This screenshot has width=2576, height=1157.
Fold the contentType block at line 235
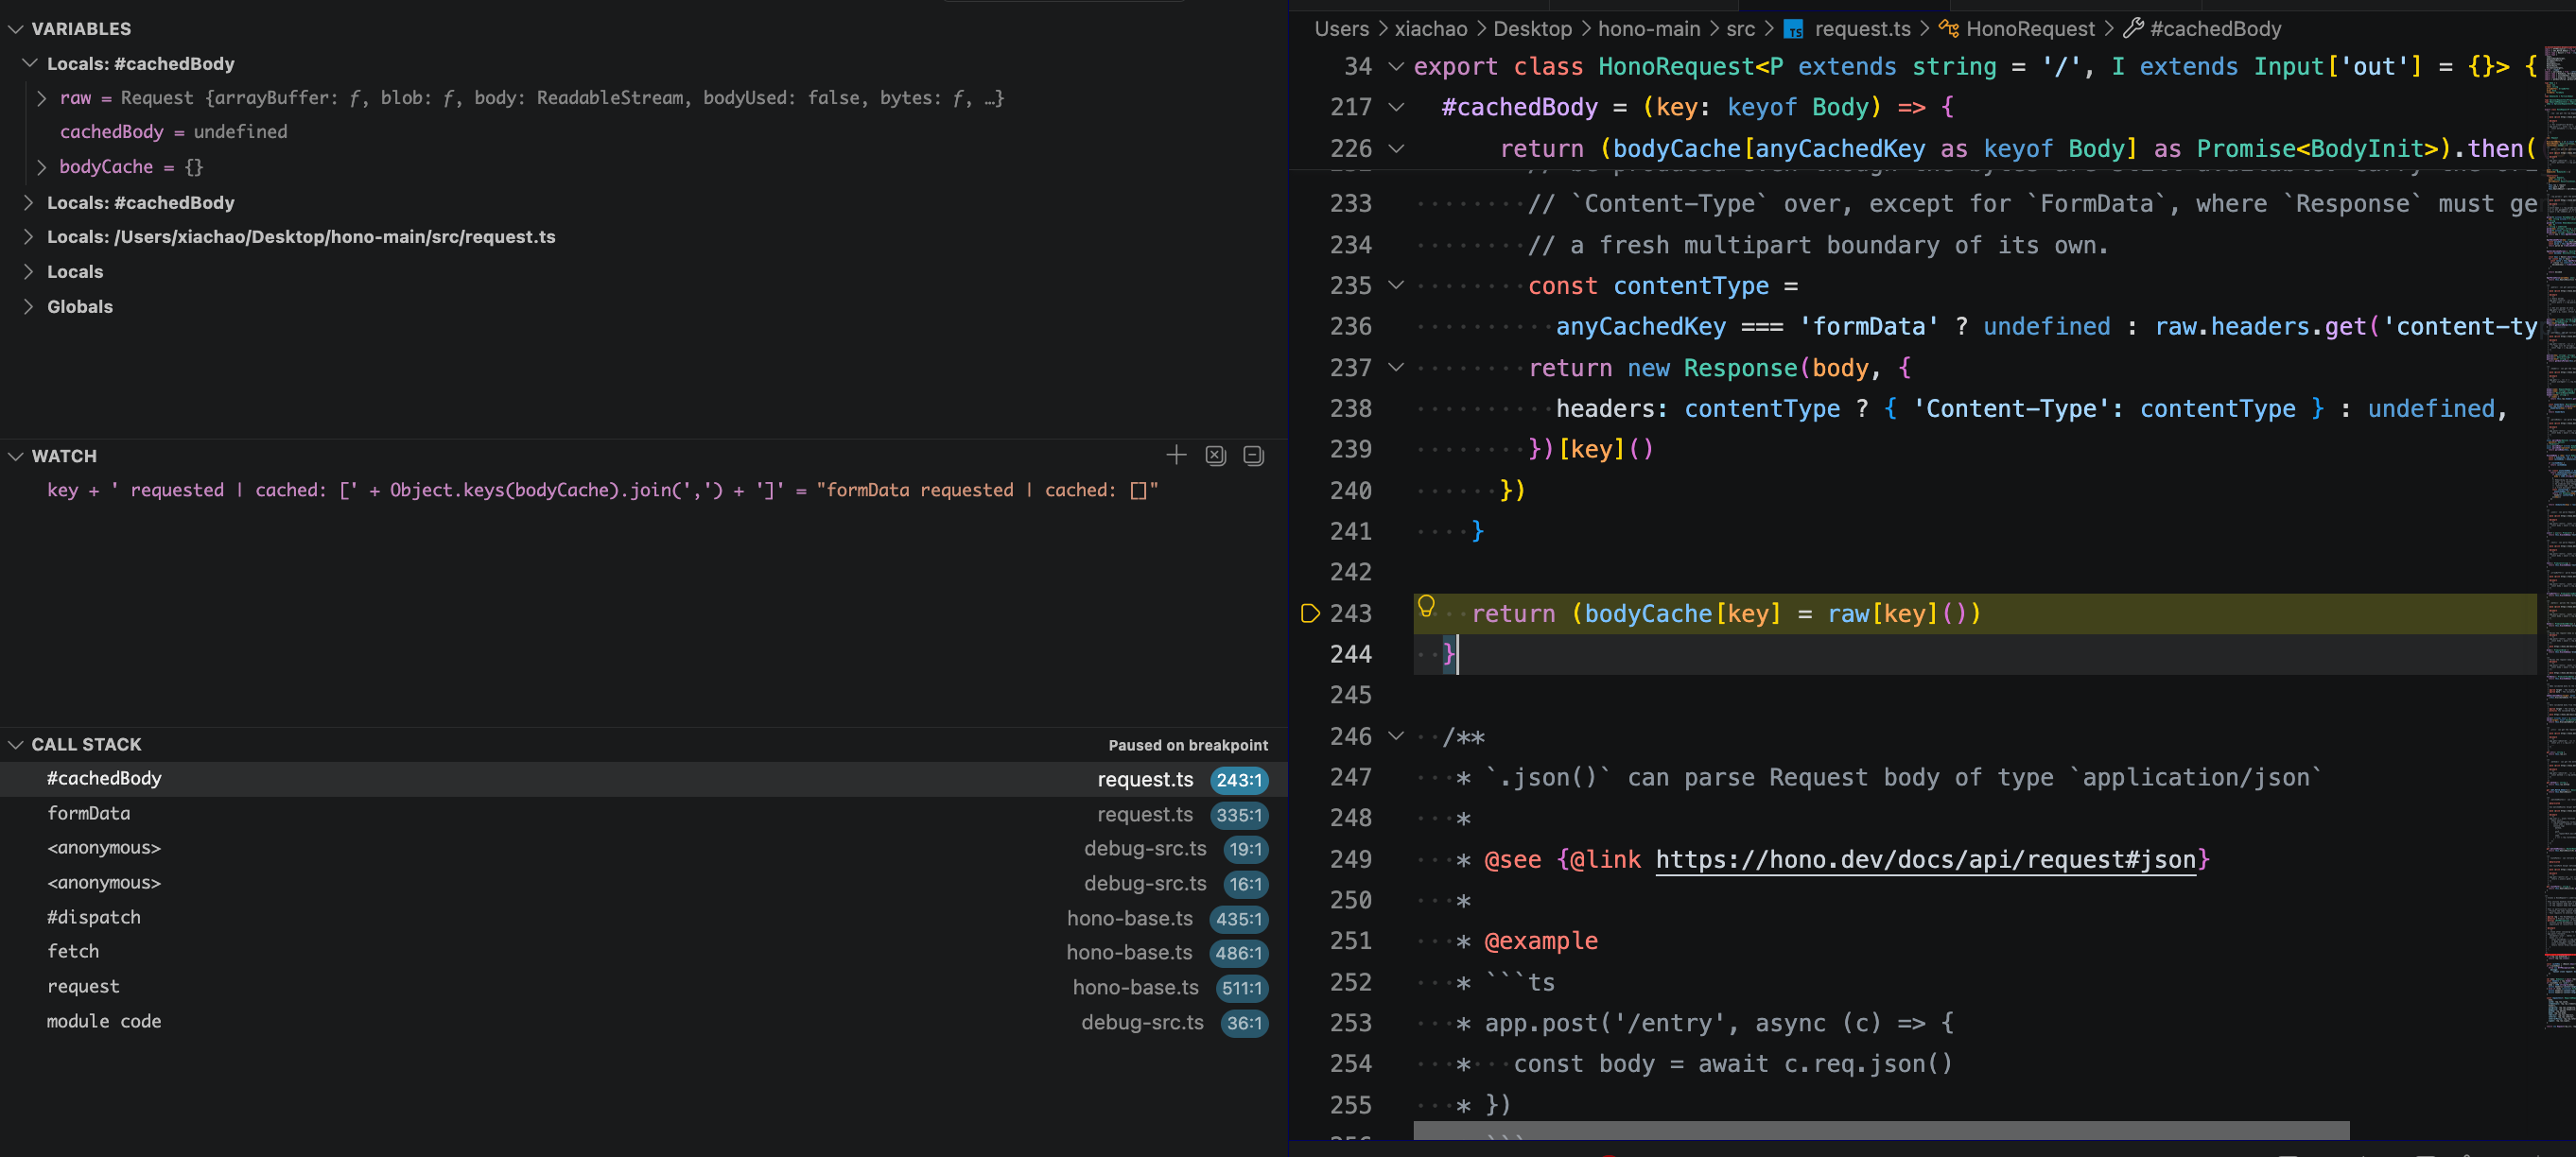pyautogui.click(x=1396, y=286)
